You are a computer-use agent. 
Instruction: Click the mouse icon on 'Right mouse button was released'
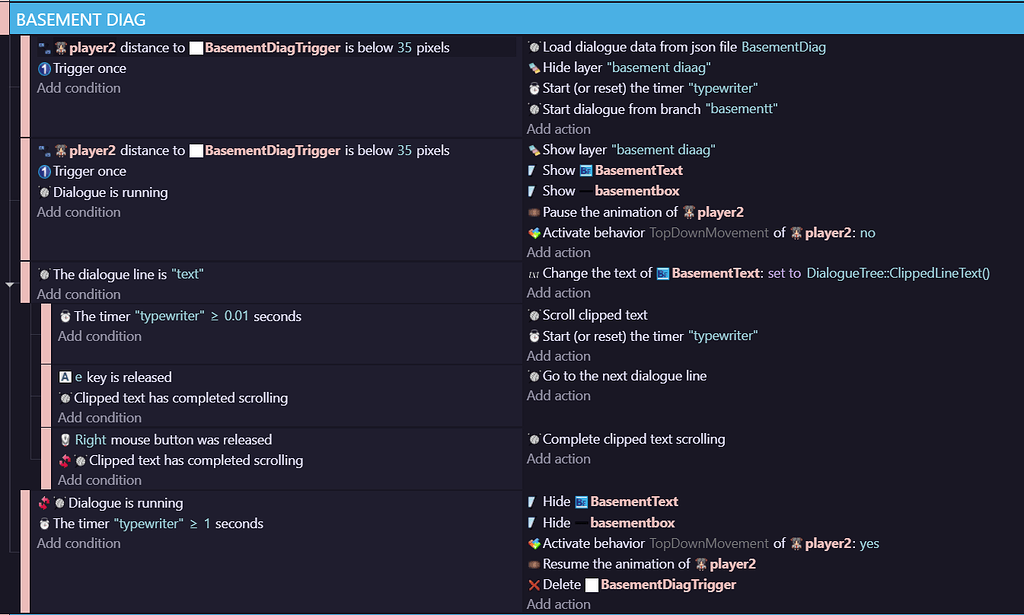pos(64,439)
